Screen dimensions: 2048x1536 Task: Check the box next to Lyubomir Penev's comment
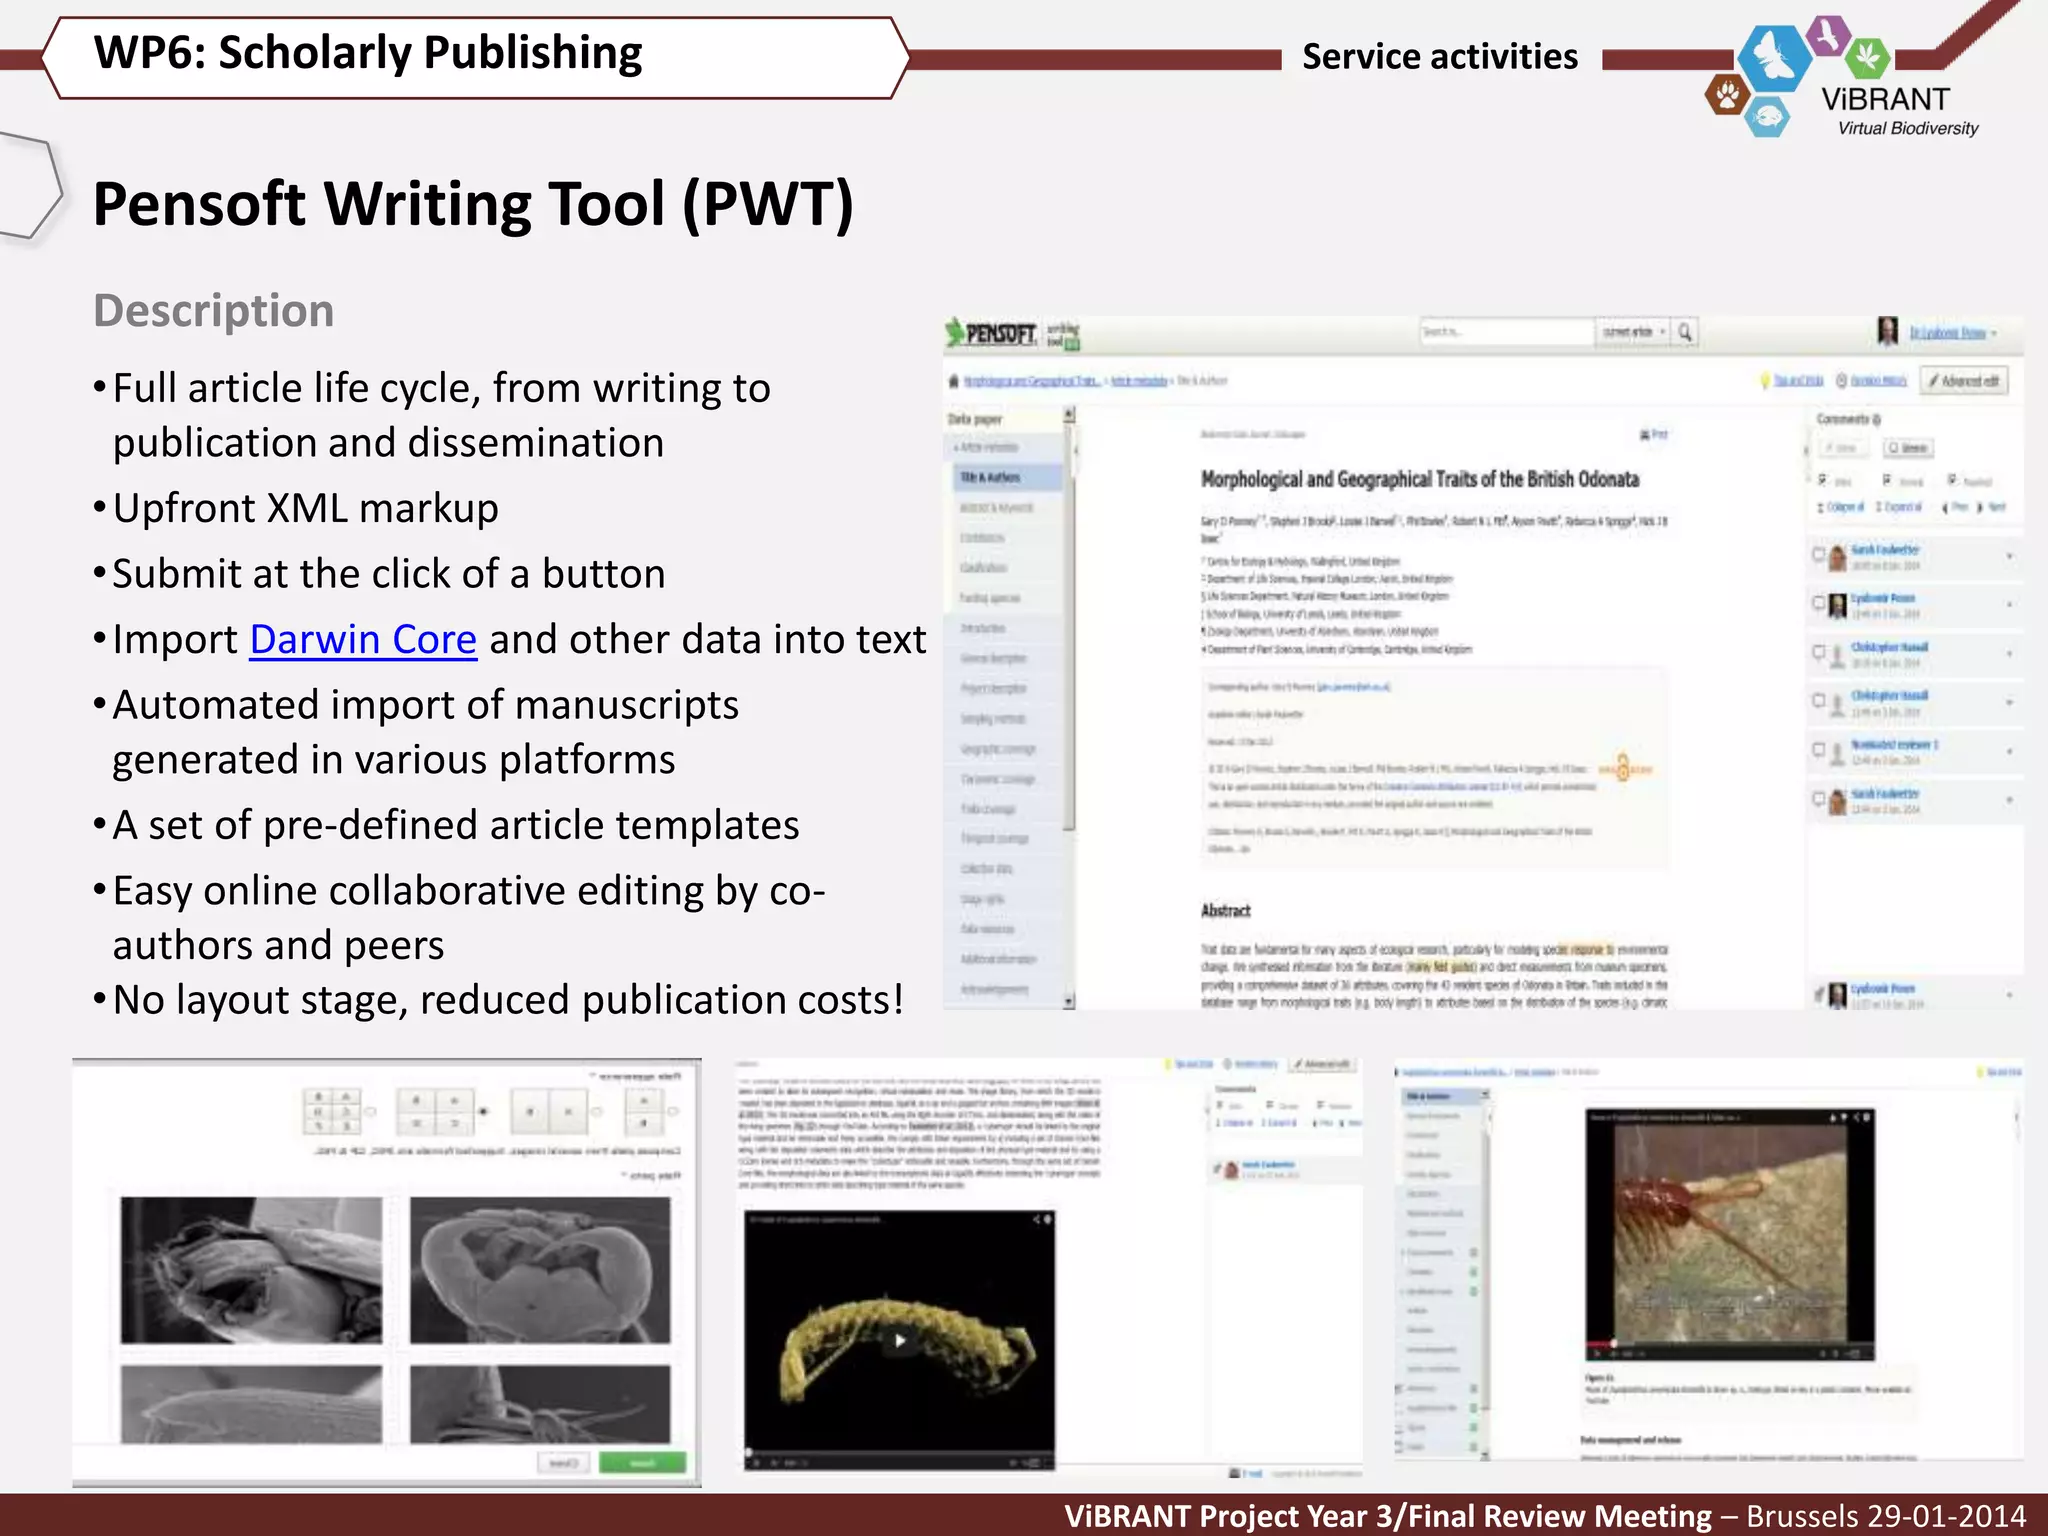point(1819,603)
